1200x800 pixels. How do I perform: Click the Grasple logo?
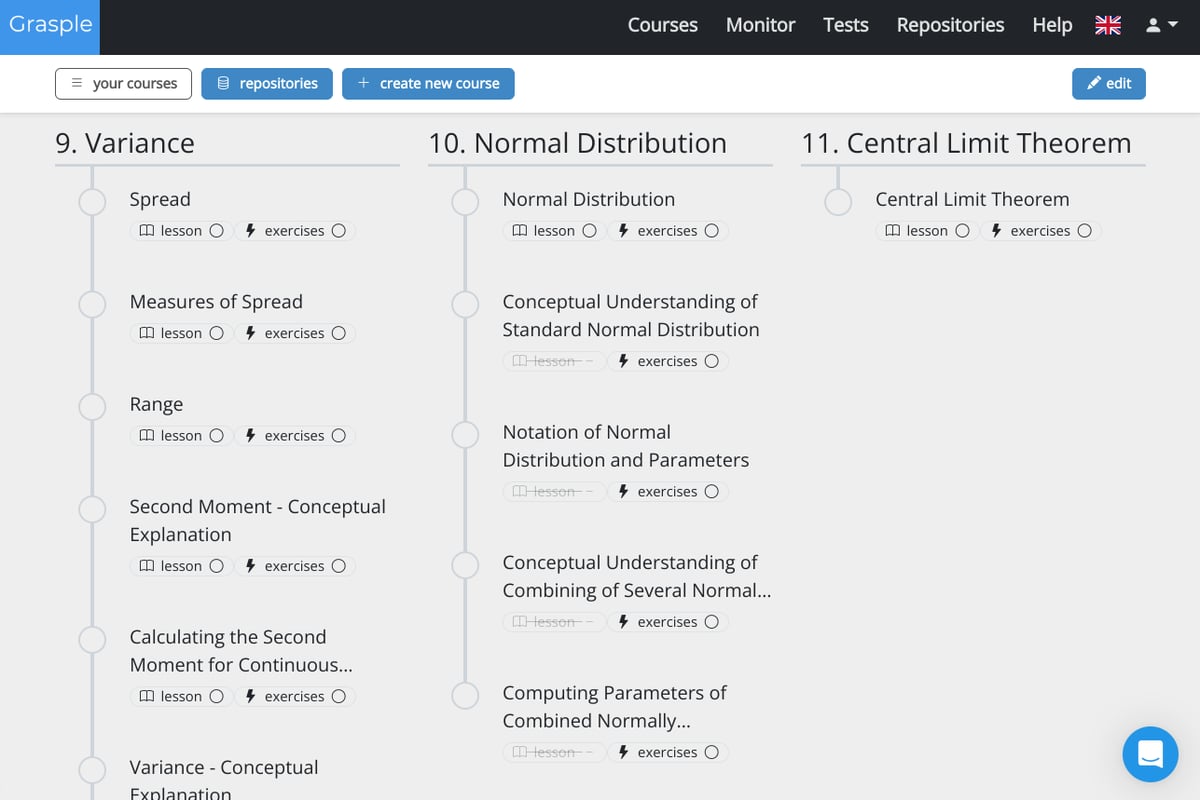pos(51,25)
